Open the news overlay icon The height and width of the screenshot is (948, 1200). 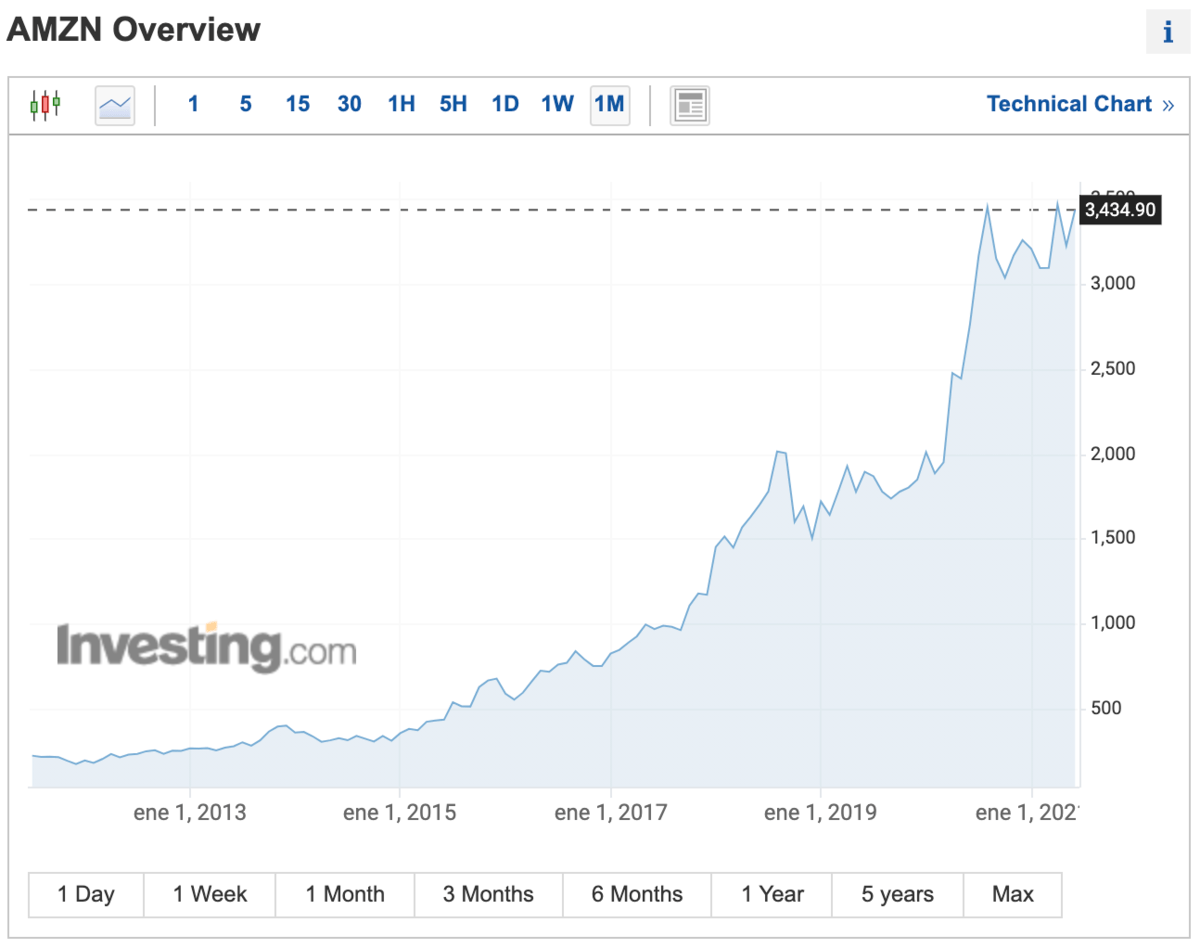(689, 104)
